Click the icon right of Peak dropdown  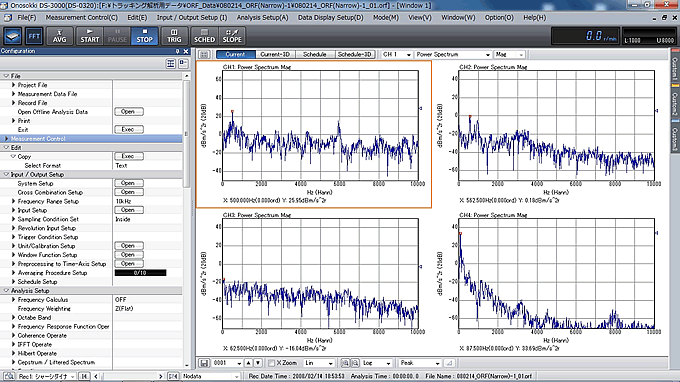pyautogui.click(x=449, y=363)
